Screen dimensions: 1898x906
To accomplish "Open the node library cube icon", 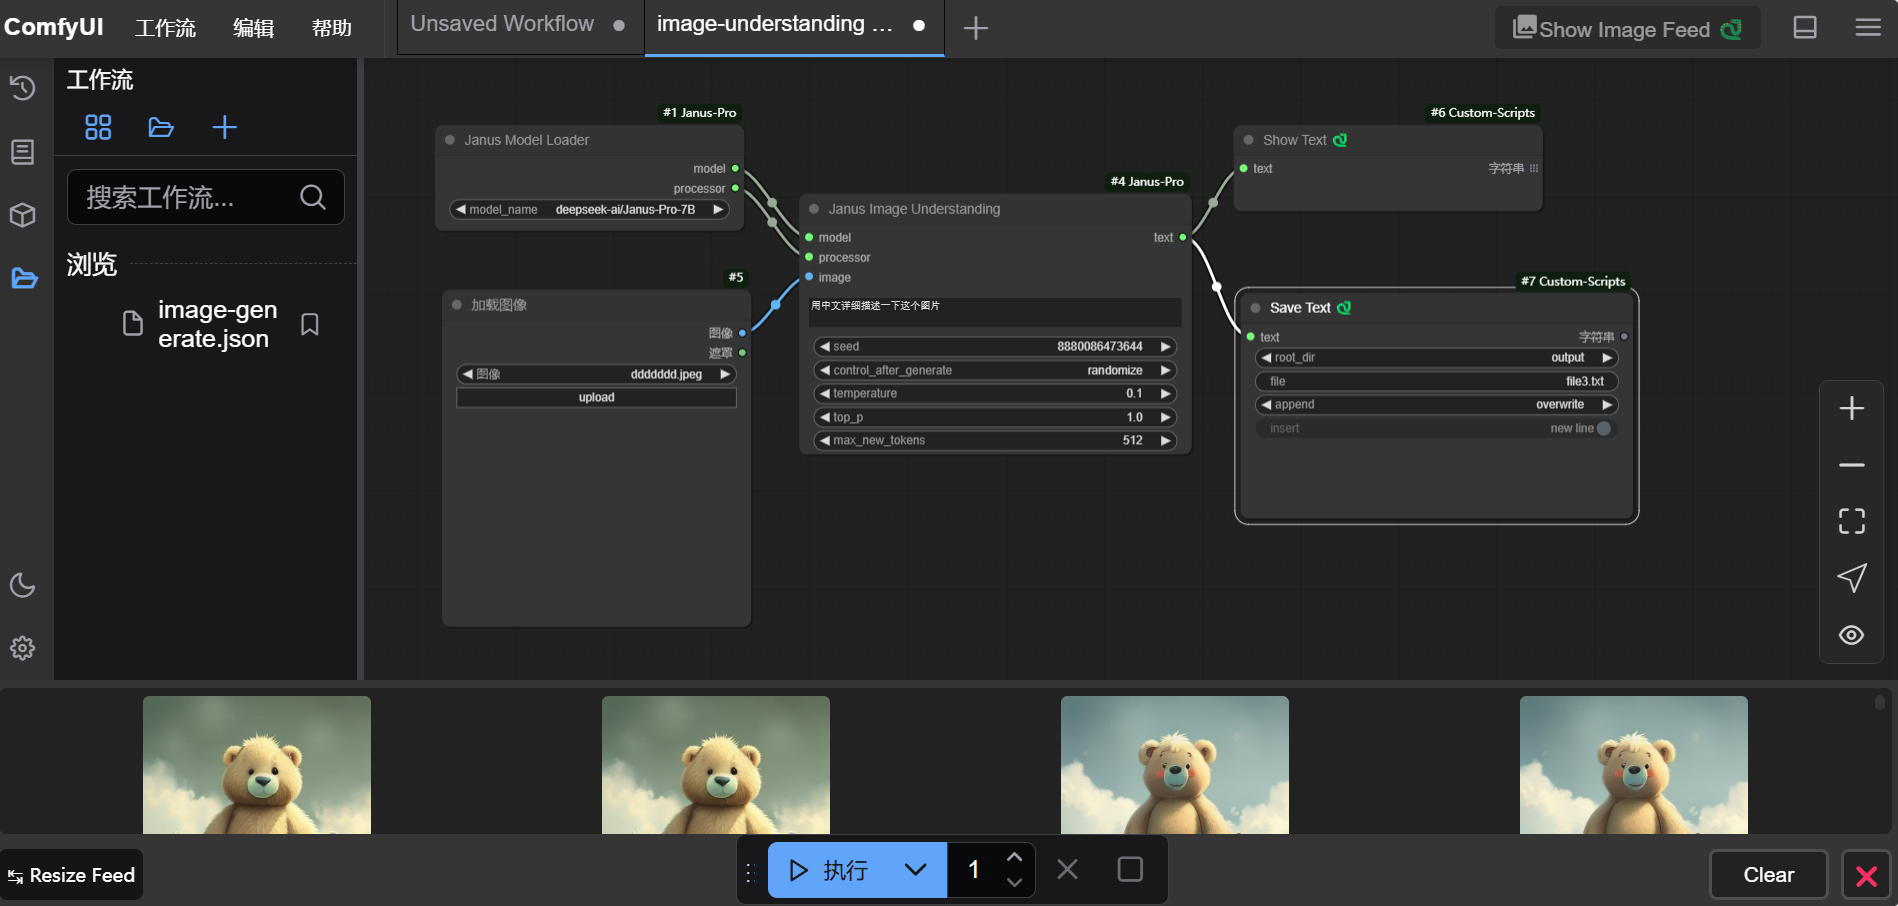I will pos(23,215).
